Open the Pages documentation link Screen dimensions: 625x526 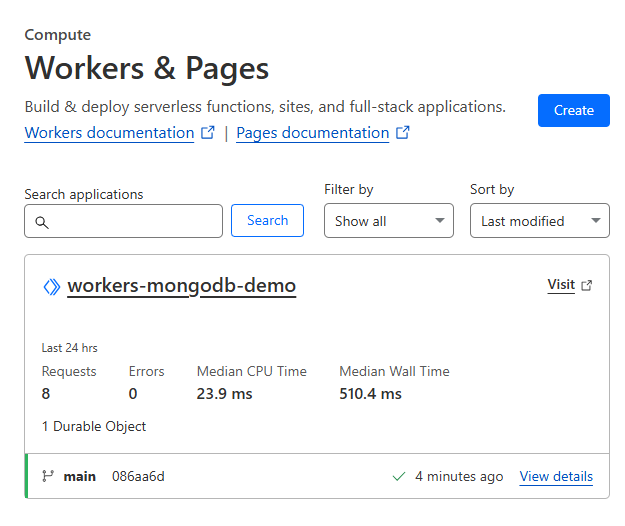312,133
